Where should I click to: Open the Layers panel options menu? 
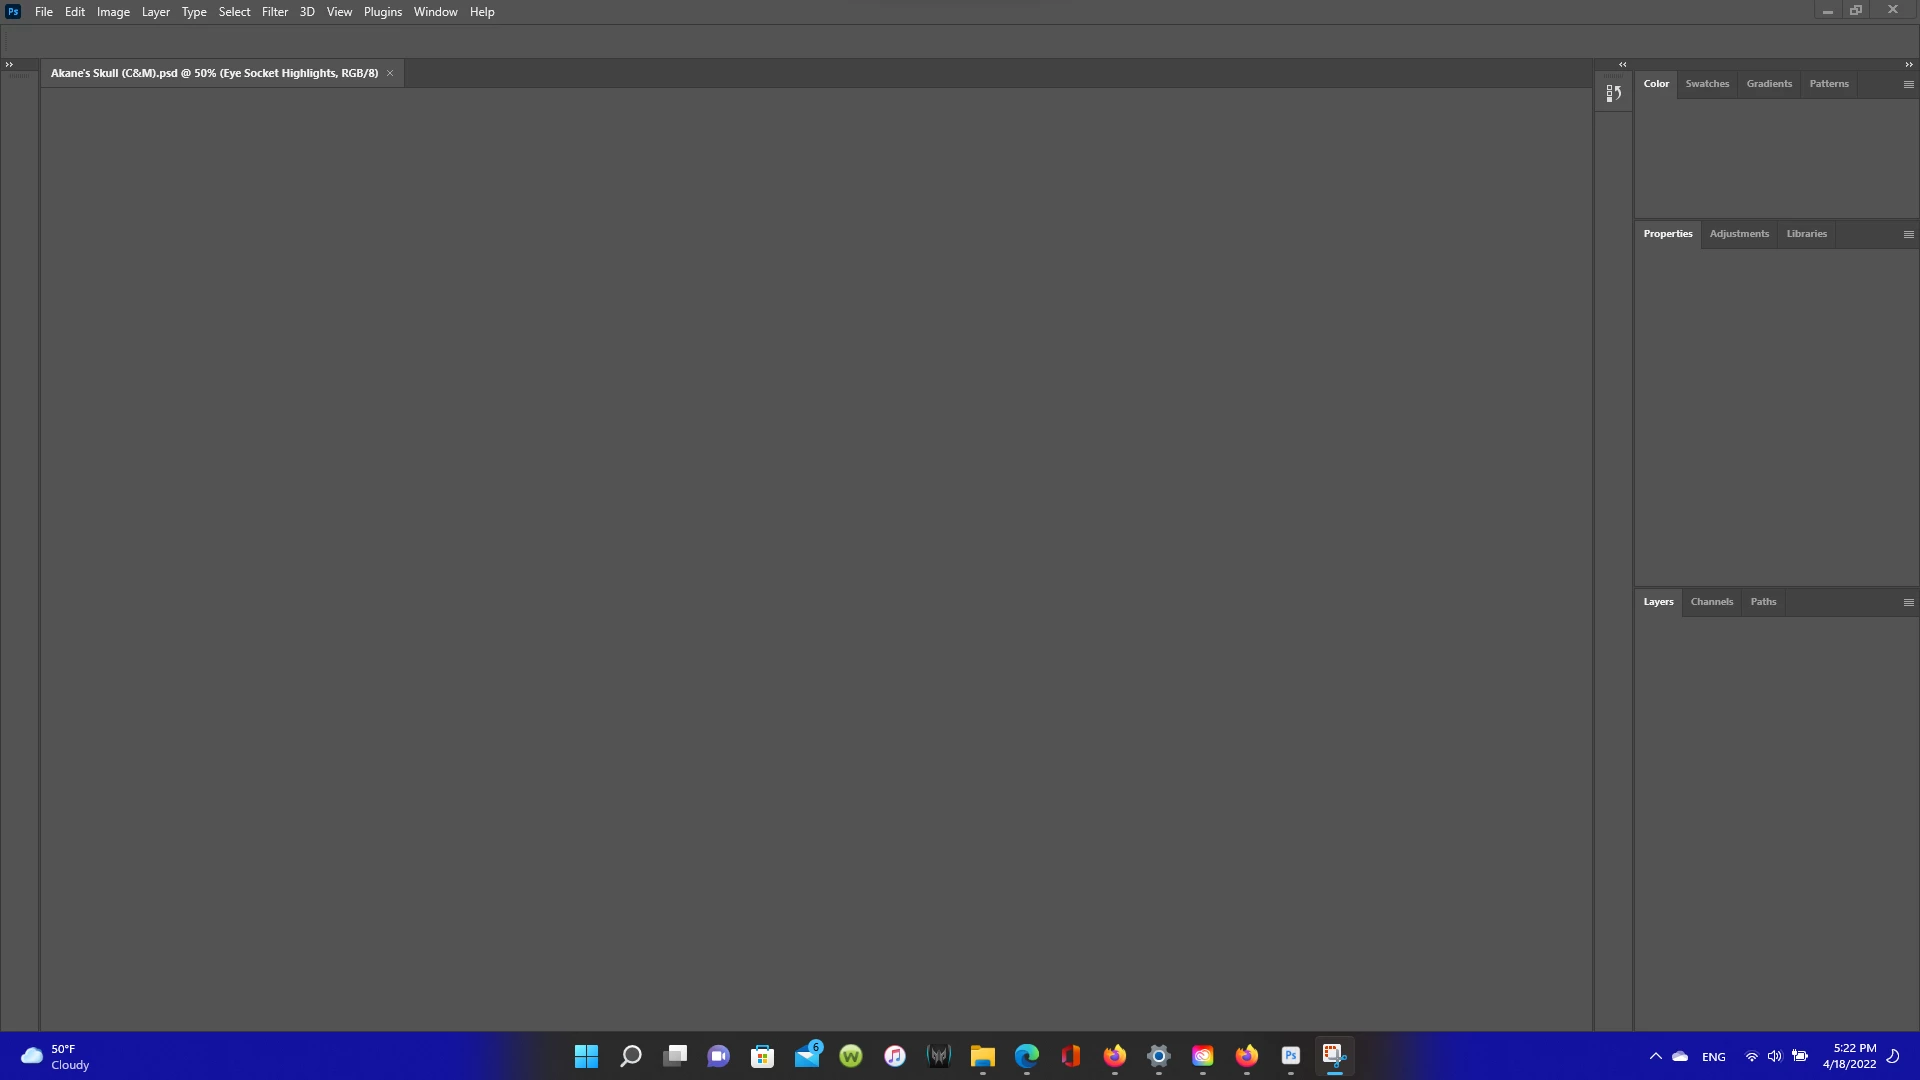click(x=1908, y=603)
